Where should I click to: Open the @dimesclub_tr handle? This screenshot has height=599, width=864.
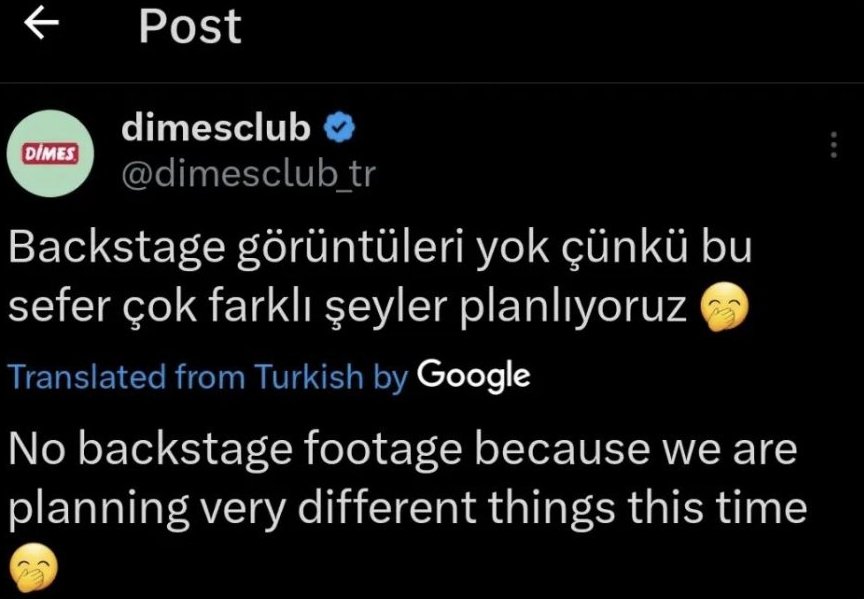click(248, 174)
